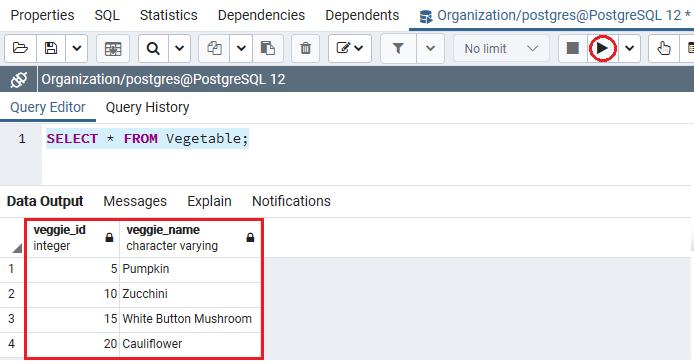Image resolution: width=694 pixels, height=364 pixels.
Task: Click the hand pointer toolbar icon
Action: point(663,48)
